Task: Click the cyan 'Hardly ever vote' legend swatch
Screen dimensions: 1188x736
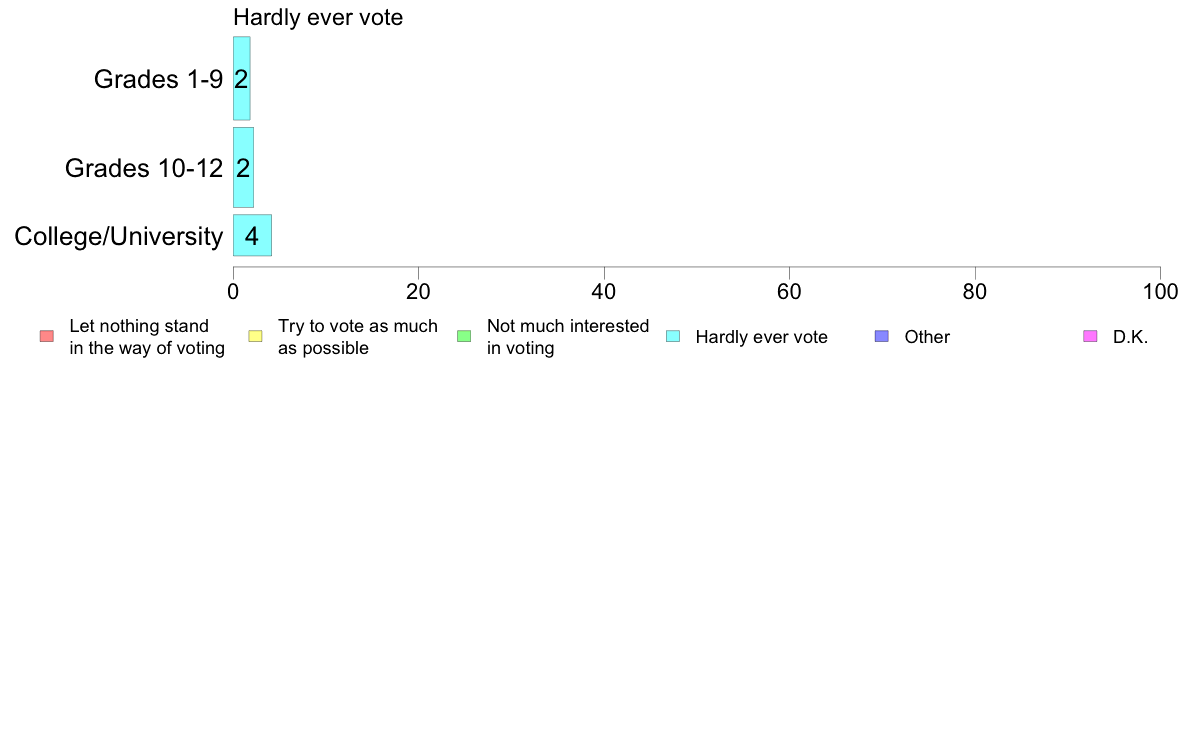Action: [x=673, y=337]
